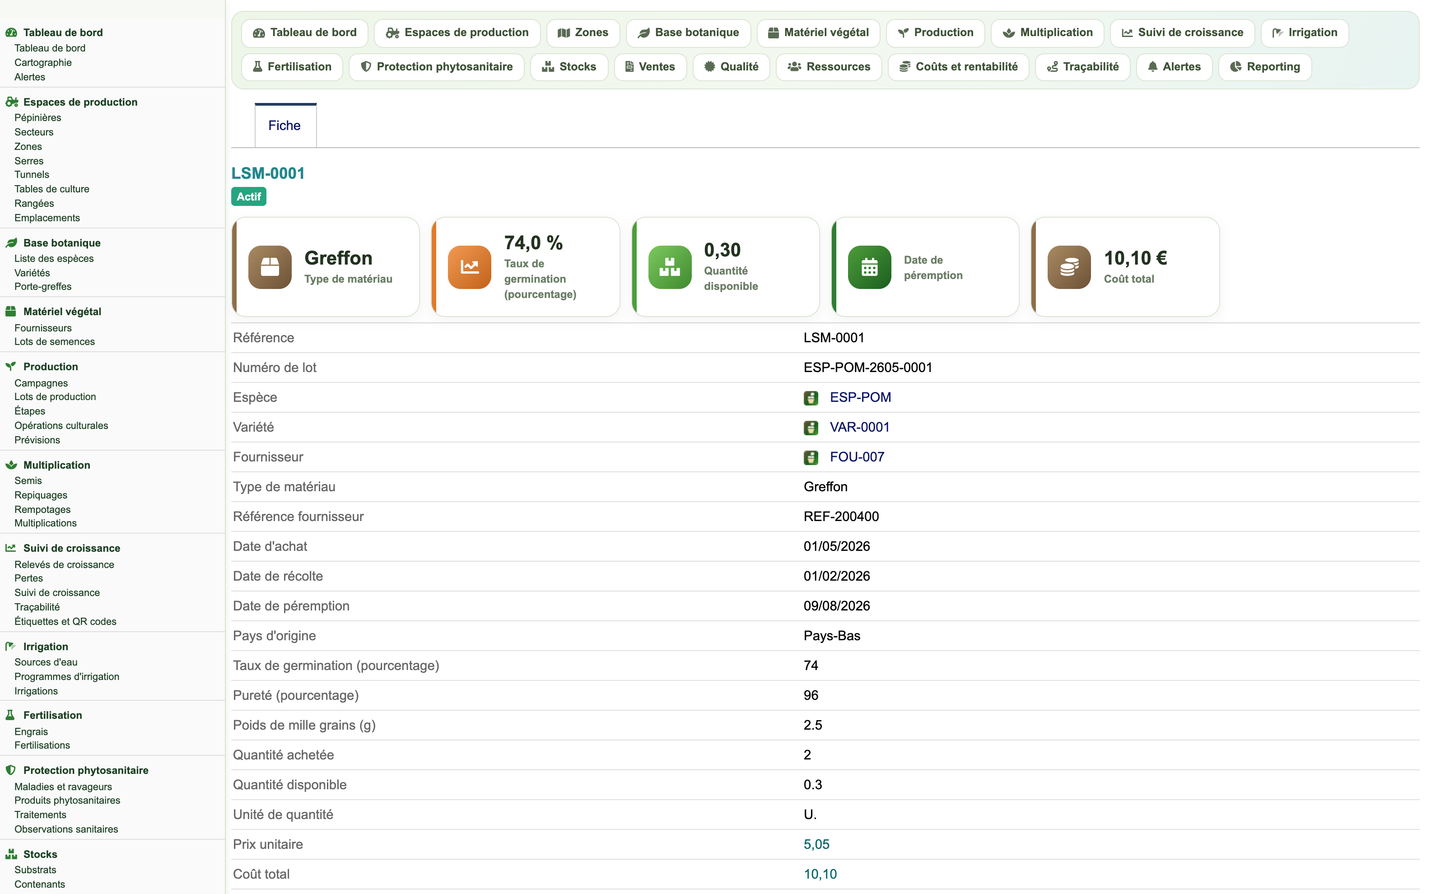Click the Stocks sidebar section header
Screen dimensions: 1445x894
[x=40, y=855]
